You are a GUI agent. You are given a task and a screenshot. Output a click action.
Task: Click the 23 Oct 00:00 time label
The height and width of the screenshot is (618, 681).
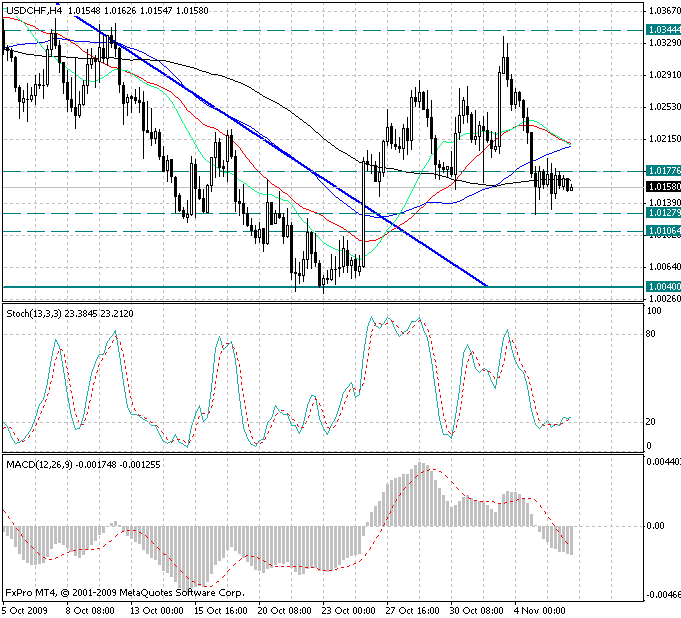[349, 611]
